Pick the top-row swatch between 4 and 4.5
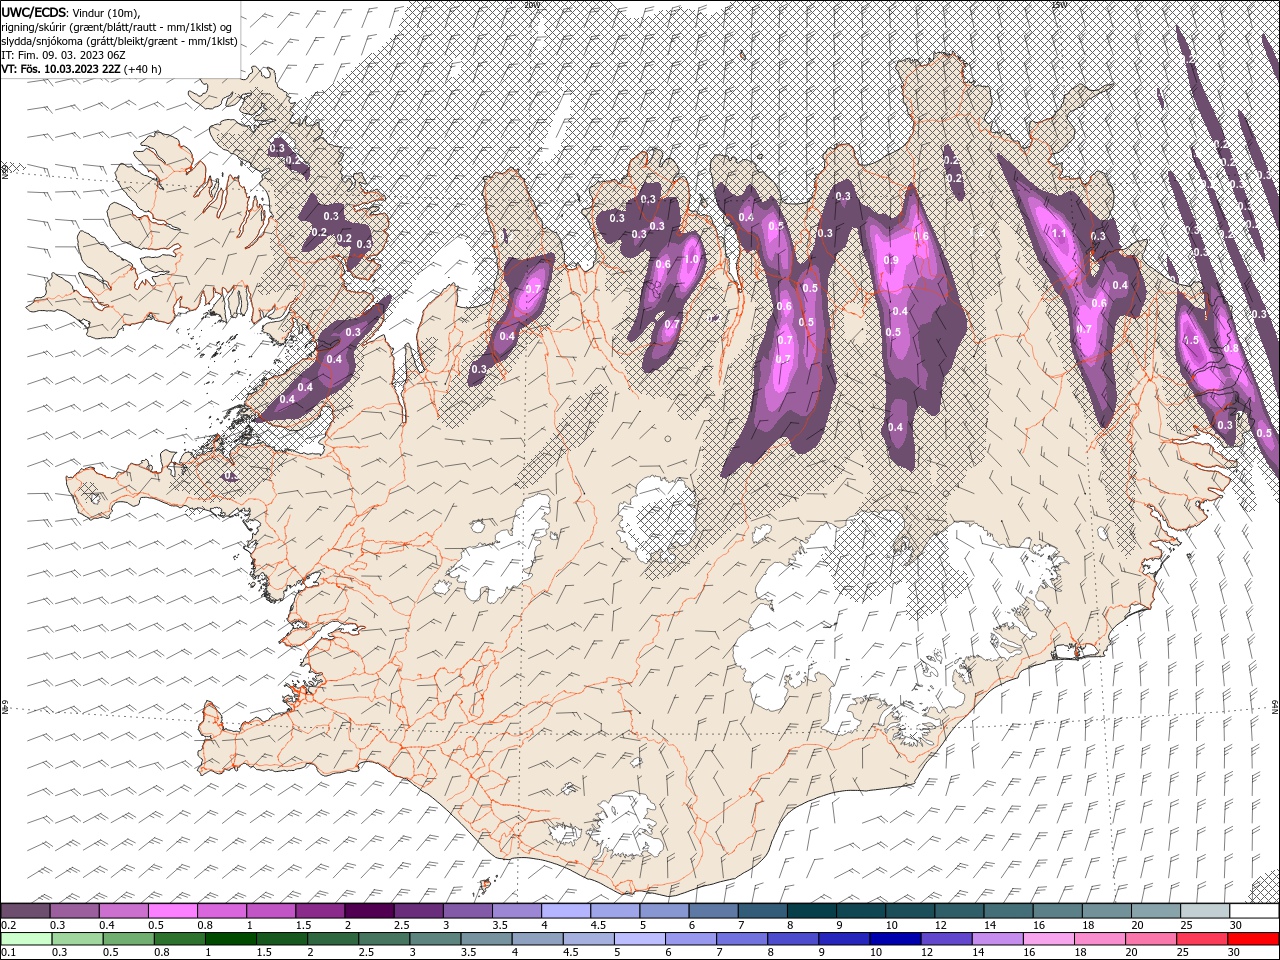Image resolution: width=1280 pixels, height=960 pixels. (x=565, y=911)
